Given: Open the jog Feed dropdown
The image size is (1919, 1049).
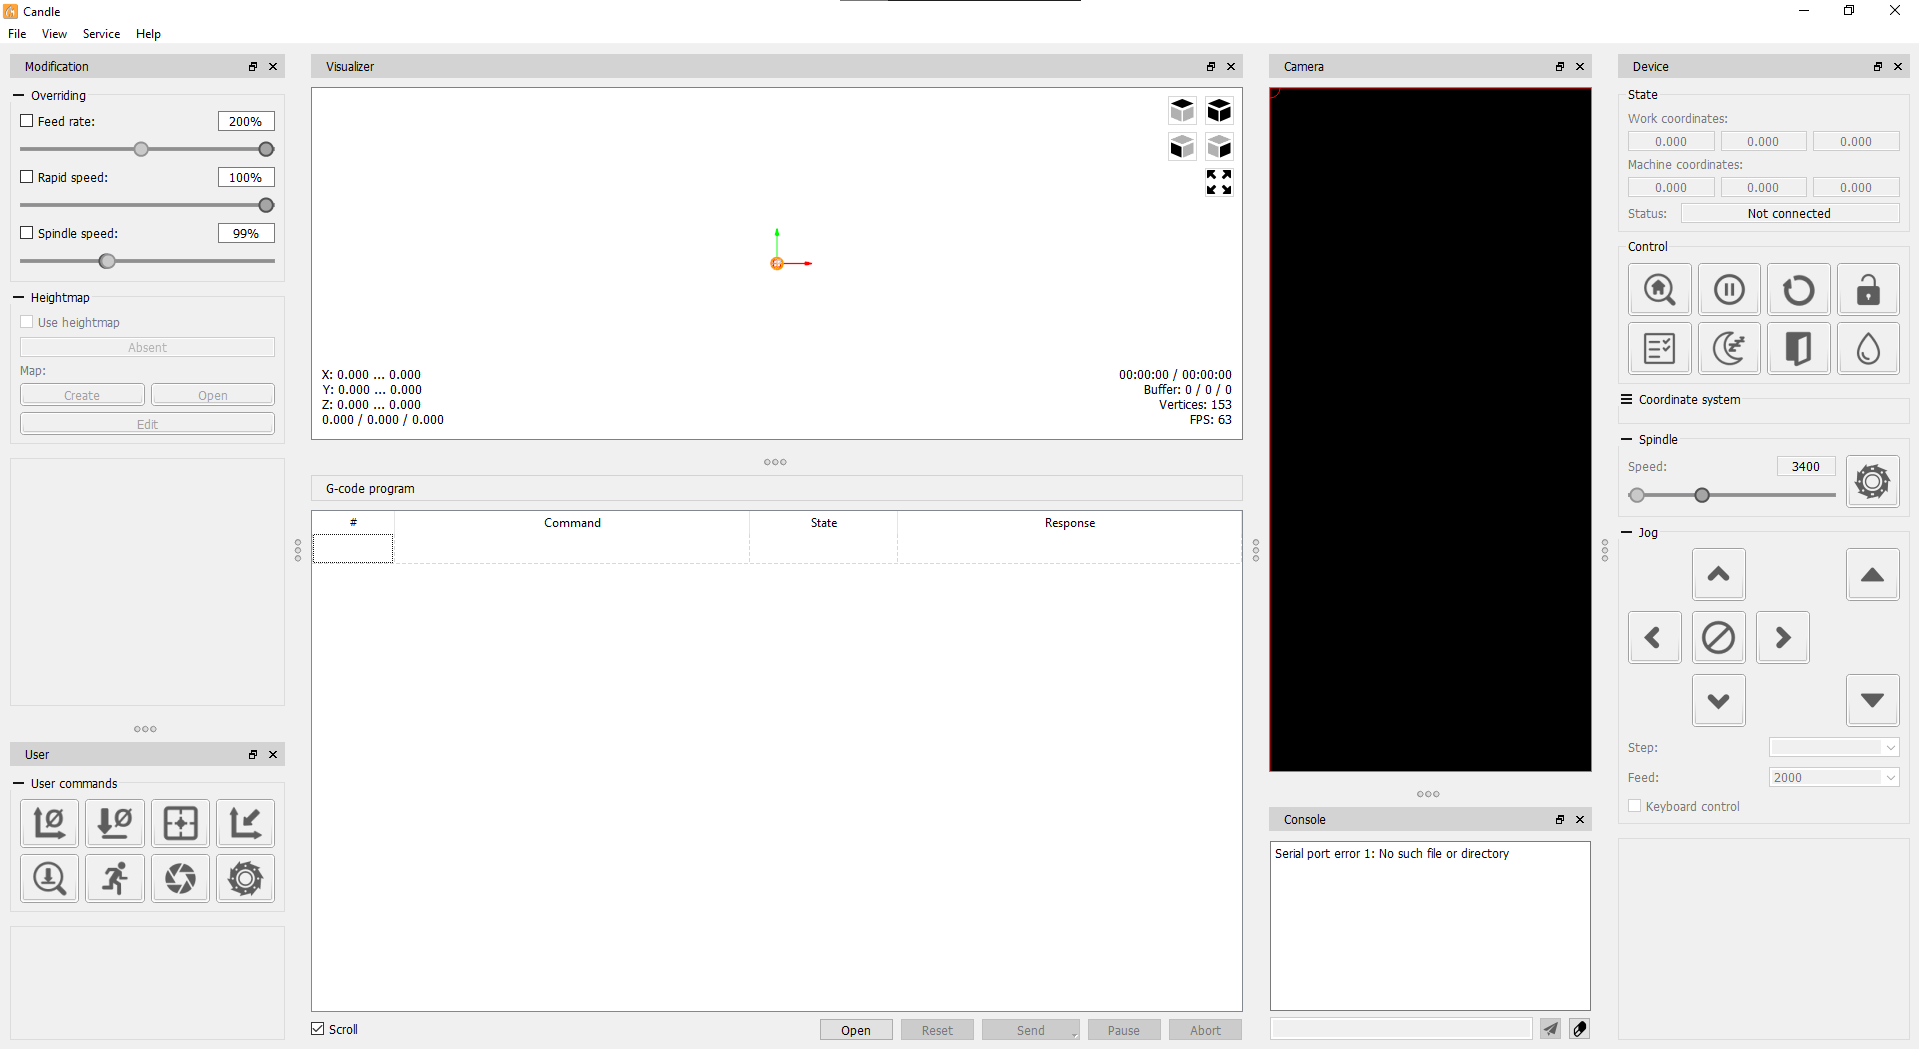Looking at the screenshot, I should click(1833, 778).
